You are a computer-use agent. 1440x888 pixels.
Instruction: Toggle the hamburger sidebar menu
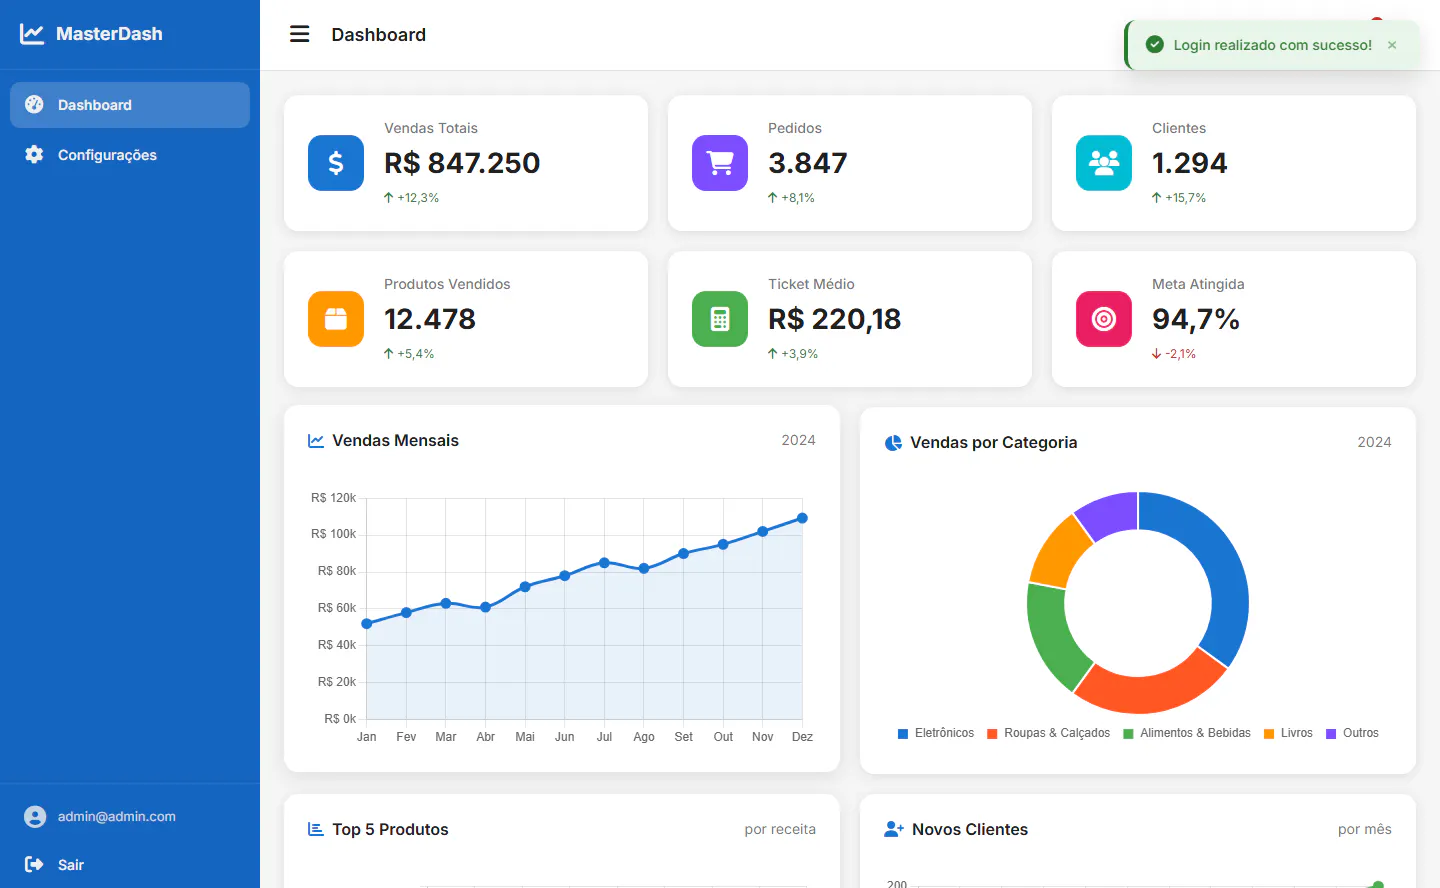pos(300,34)
